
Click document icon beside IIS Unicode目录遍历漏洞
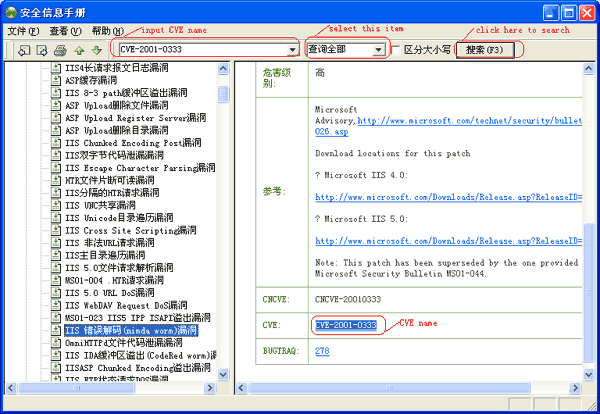pos(57,217)
